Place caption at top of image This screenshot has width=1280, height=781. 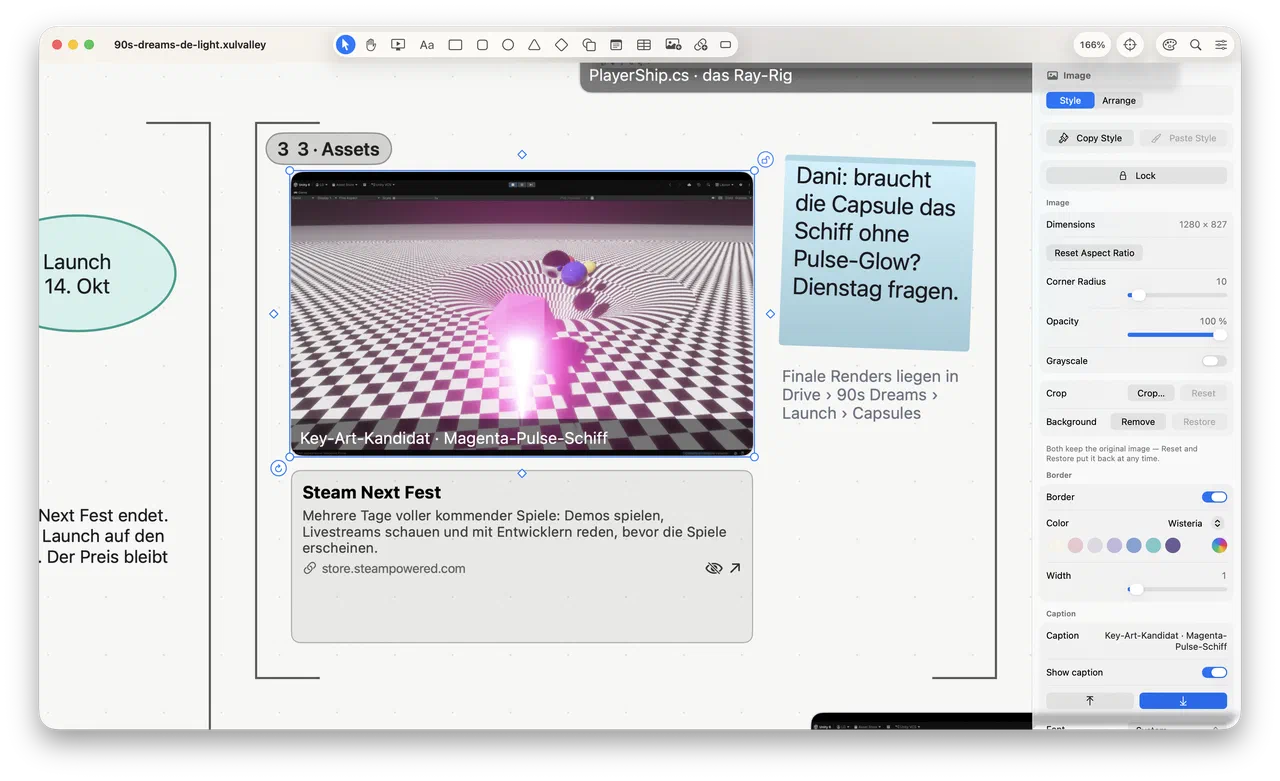(1090, 701)
